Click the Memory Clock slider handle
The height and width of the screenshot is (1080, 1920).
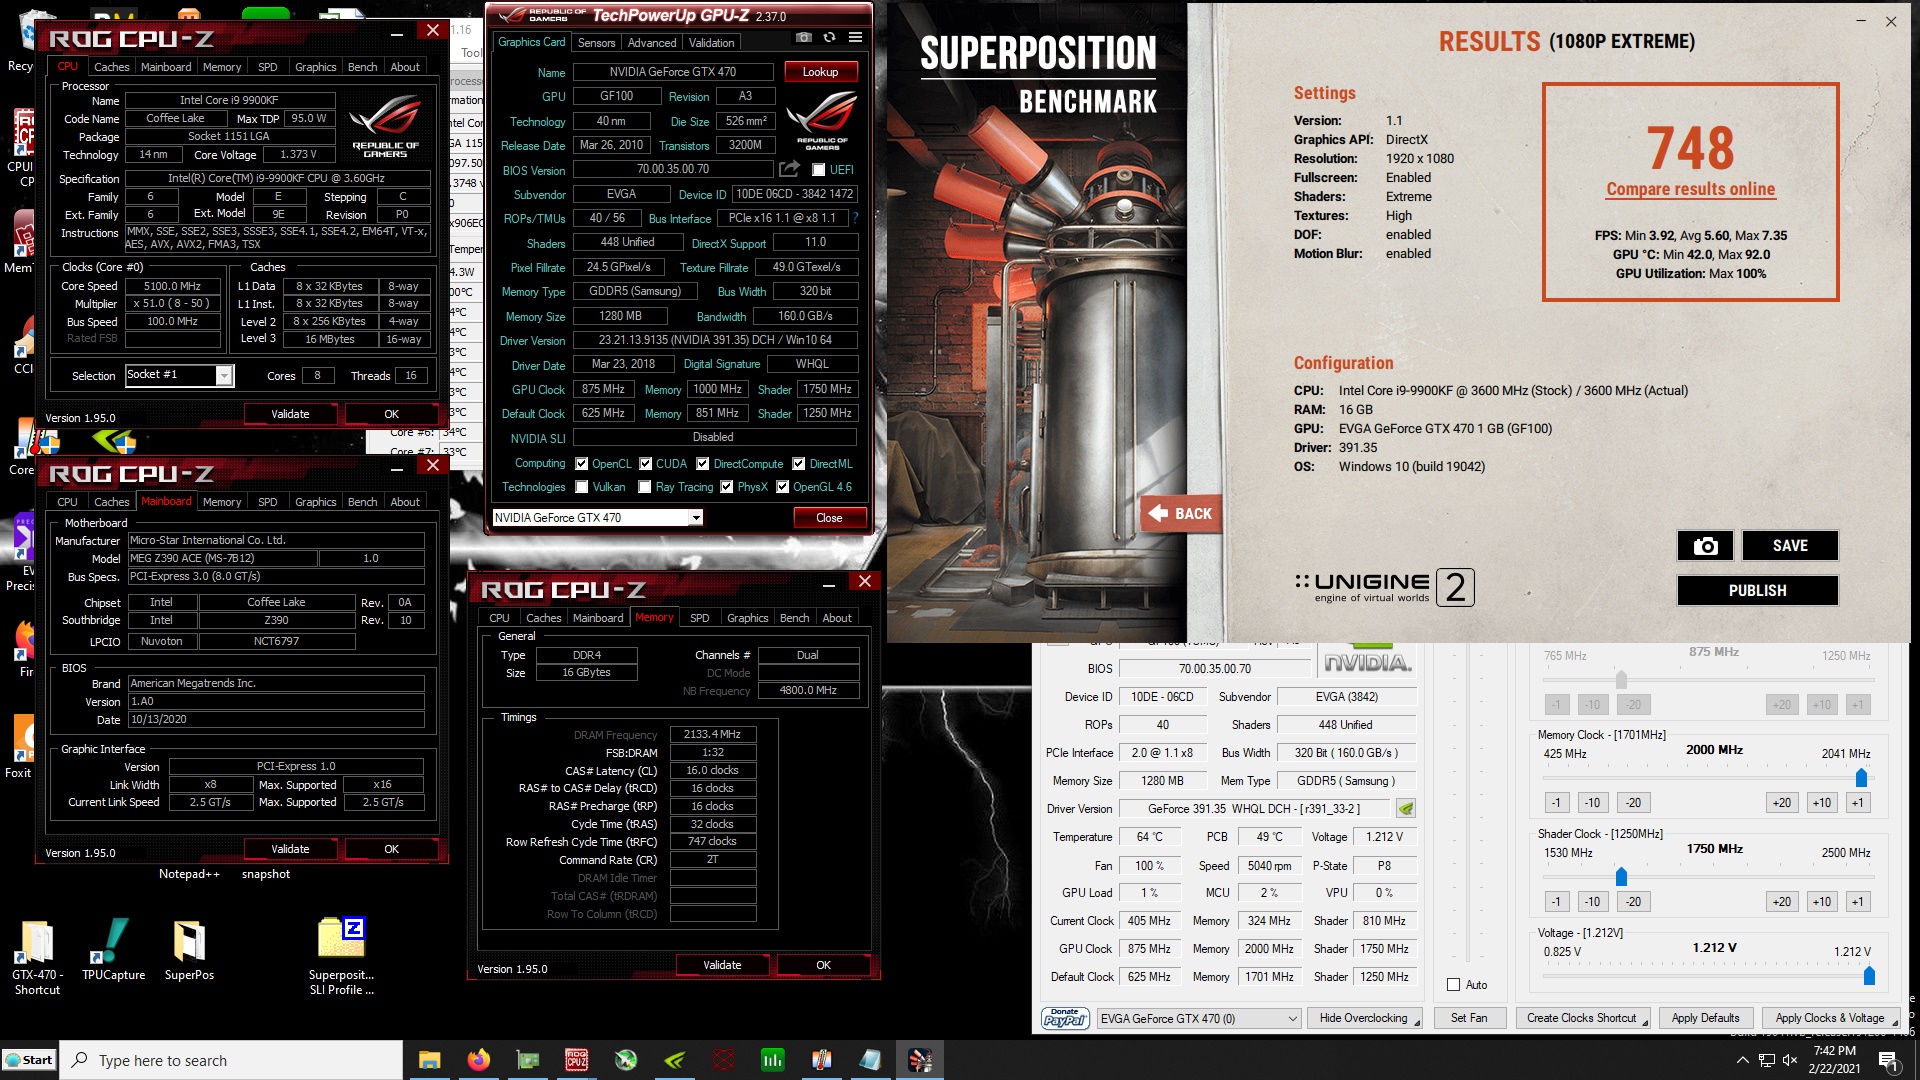coord(1861,778)
